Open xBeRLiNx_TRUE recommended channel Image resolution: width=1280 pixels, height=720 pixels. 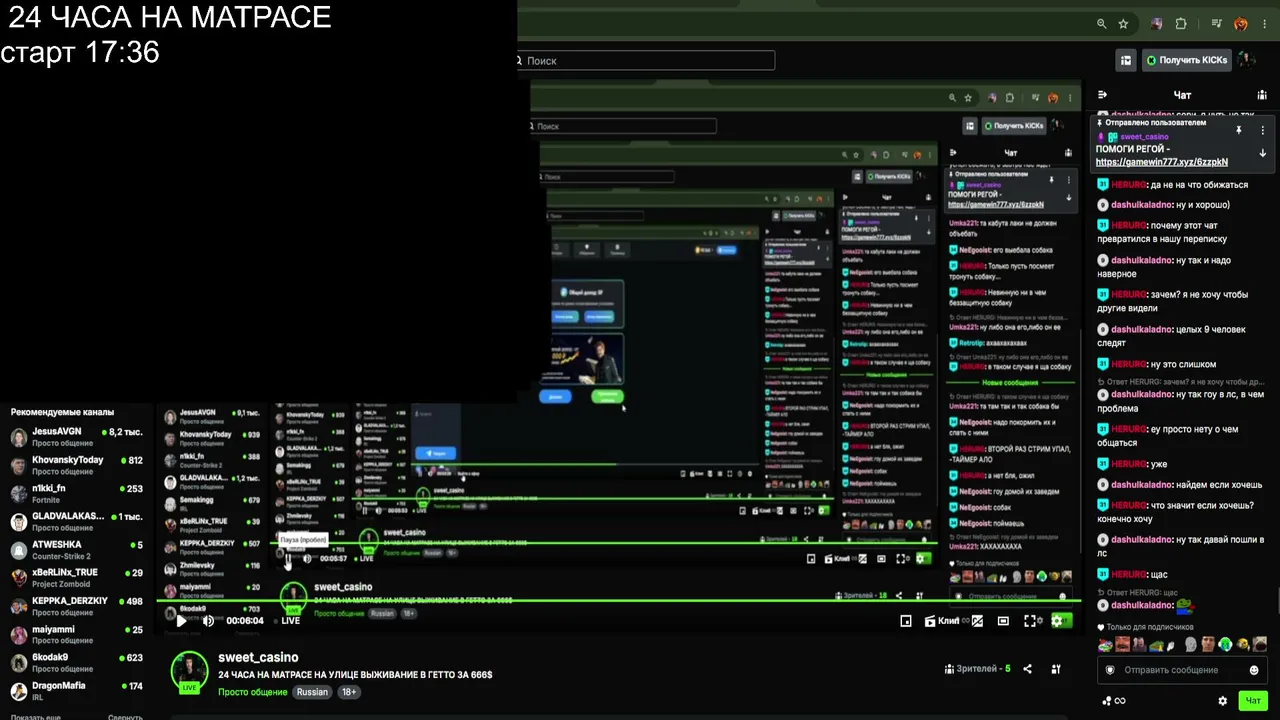(76, 578)
